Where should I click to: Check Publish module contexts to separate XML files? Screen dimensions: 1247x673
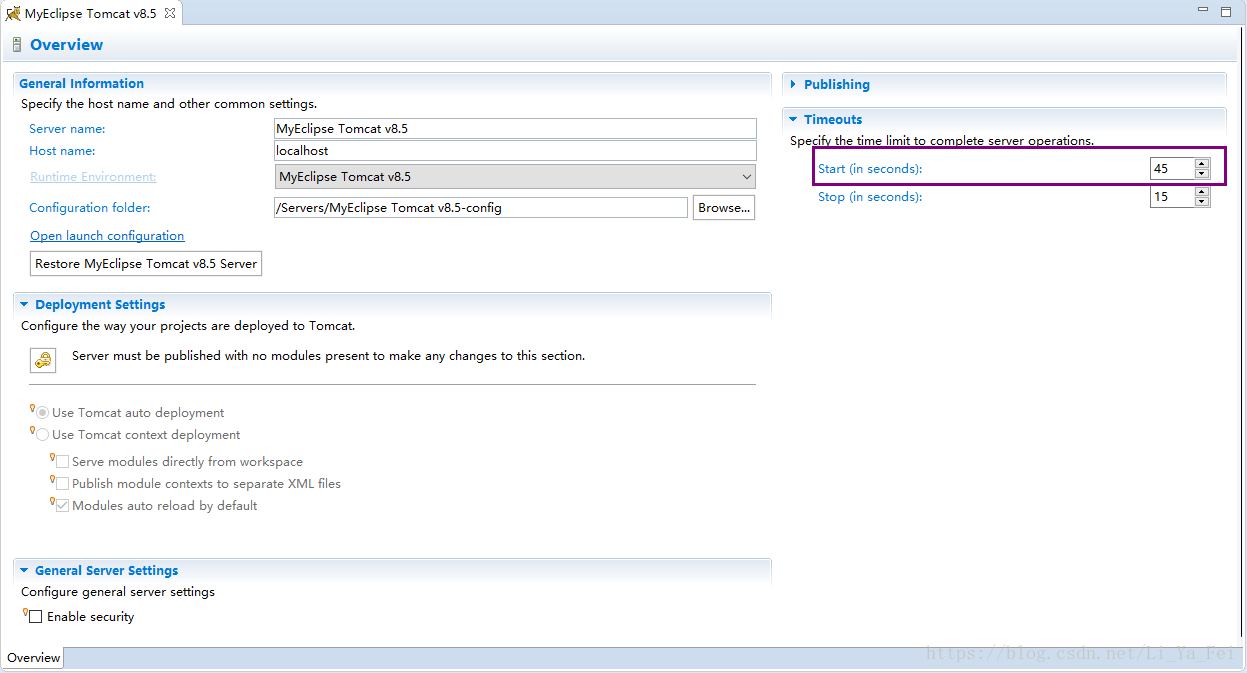[62, 484]
